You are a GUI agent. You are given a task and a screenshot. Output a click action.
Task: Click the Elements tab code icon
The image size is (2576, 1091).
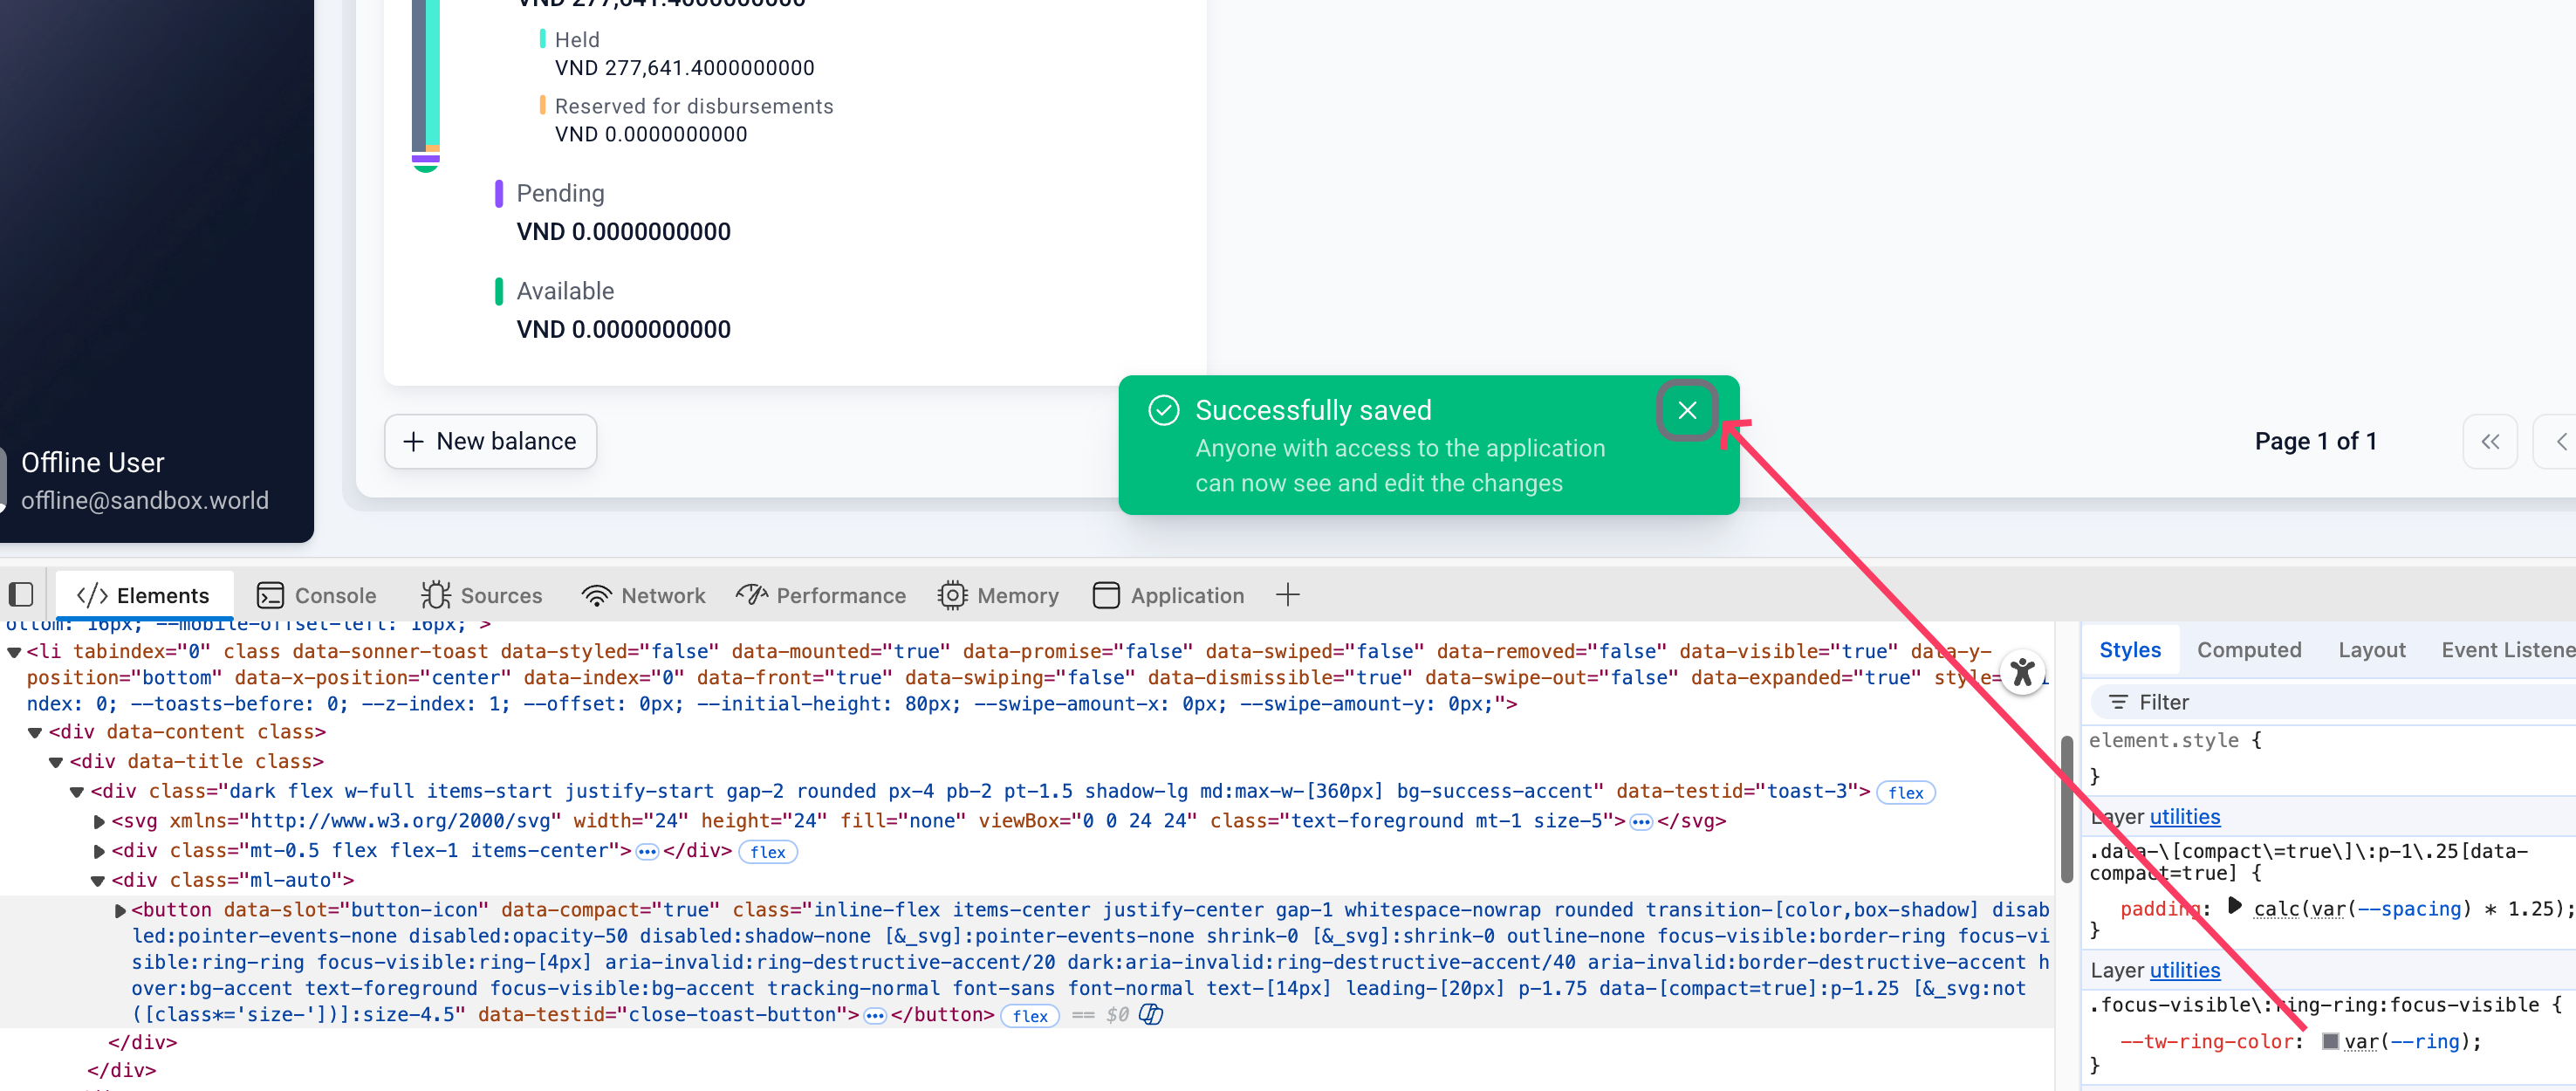click(x=92, y=595)
